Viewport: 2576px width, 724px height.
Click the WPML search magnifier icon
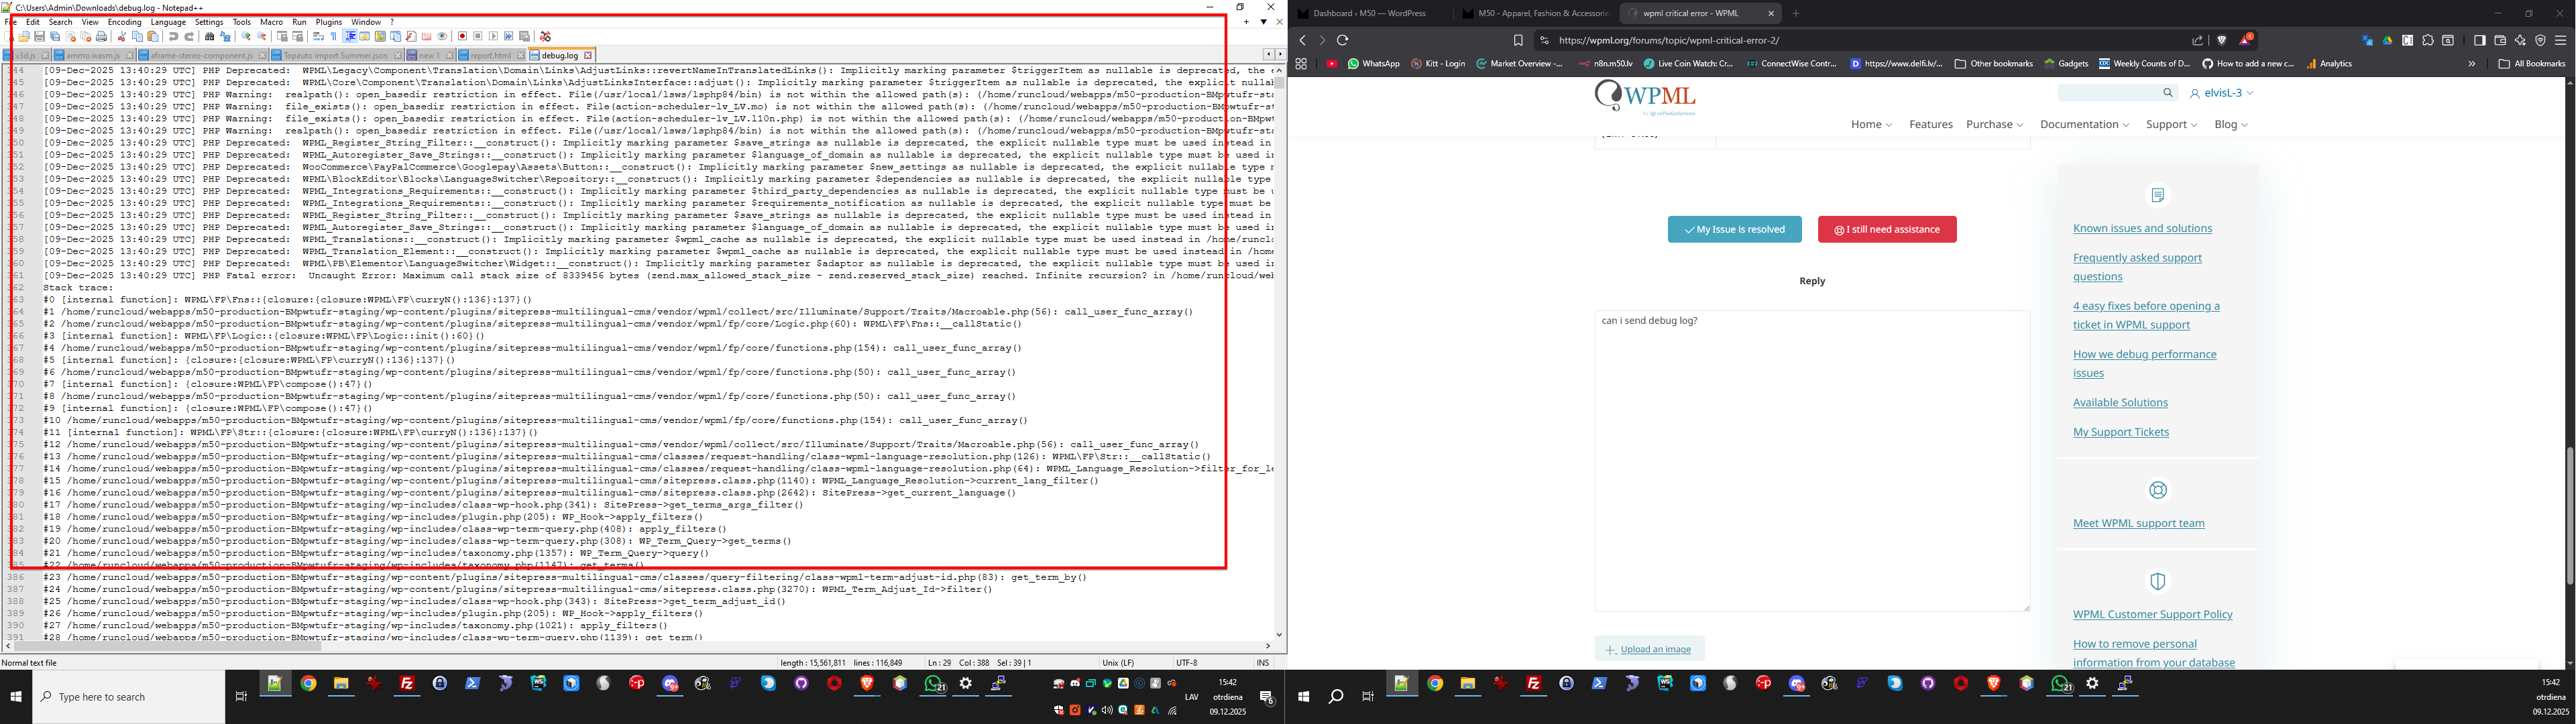point(2167,93)
